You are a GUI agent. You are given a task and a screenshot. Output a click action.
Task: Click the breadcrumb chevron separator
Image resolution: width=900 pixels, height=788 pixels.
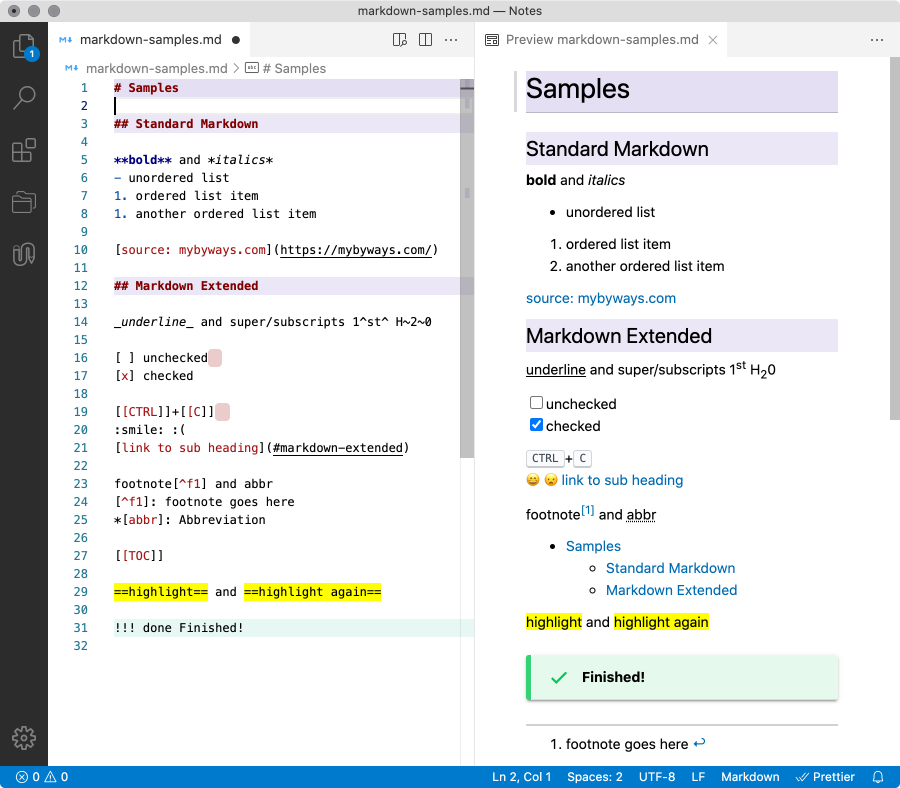coord(236,68)
